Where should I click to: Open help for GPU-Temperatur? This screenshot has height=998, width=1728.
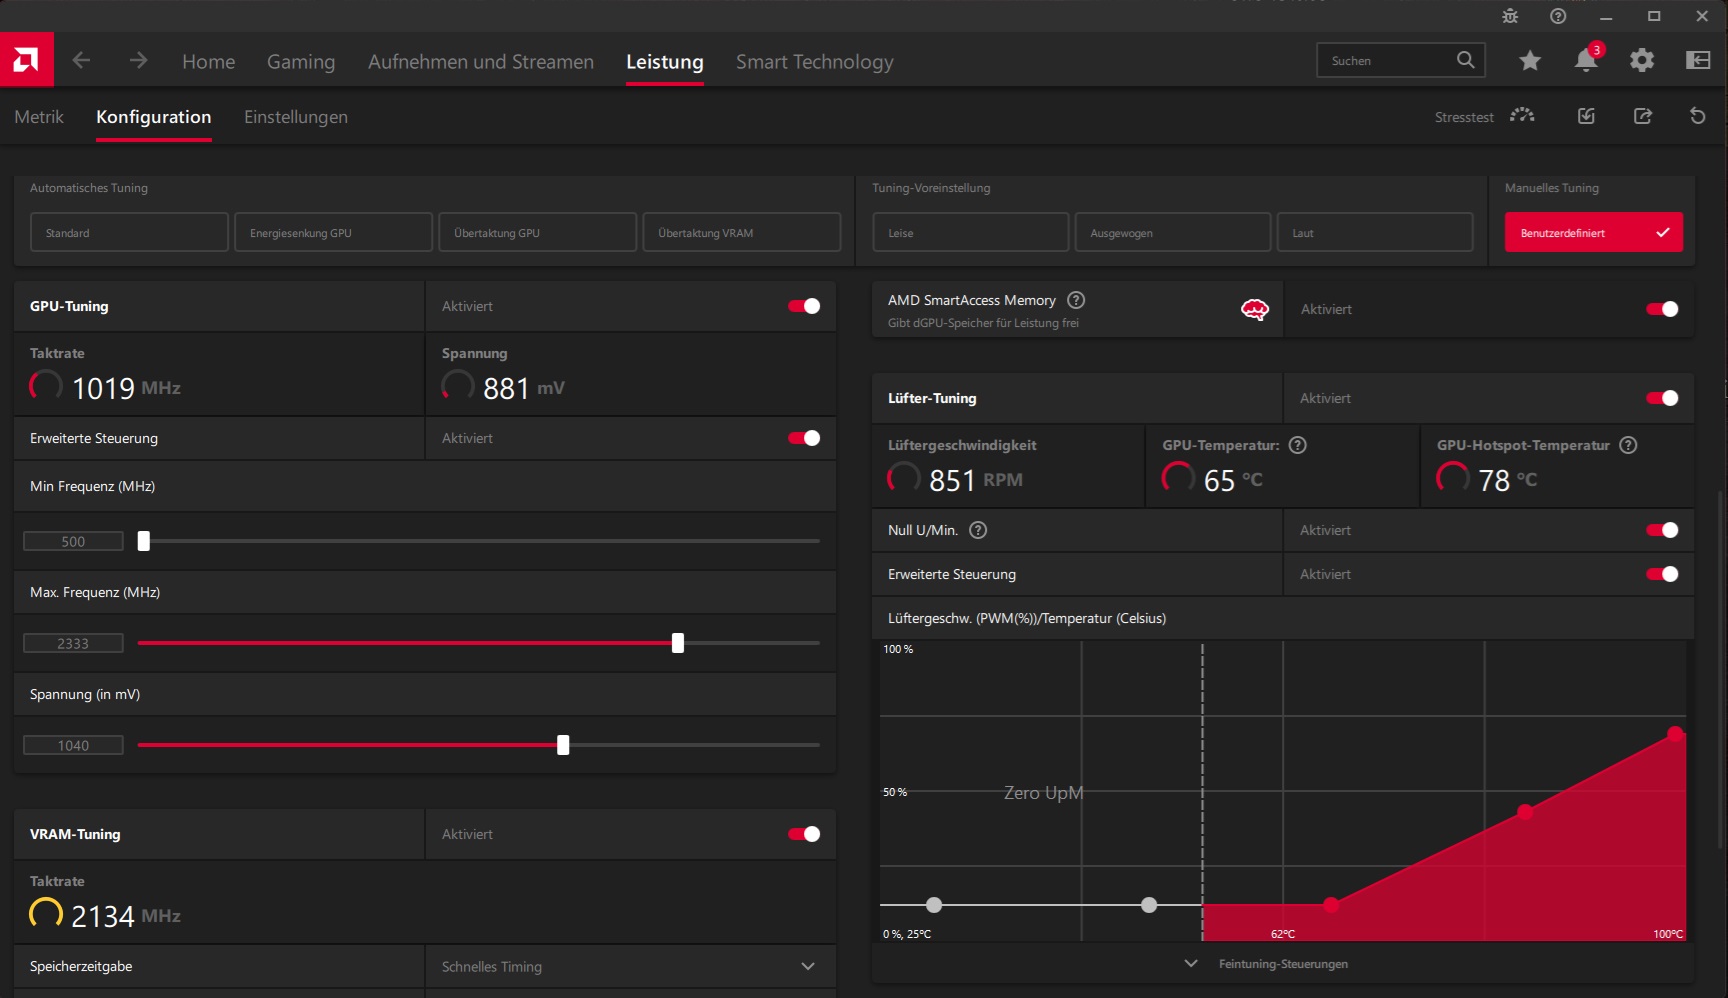1298,445
